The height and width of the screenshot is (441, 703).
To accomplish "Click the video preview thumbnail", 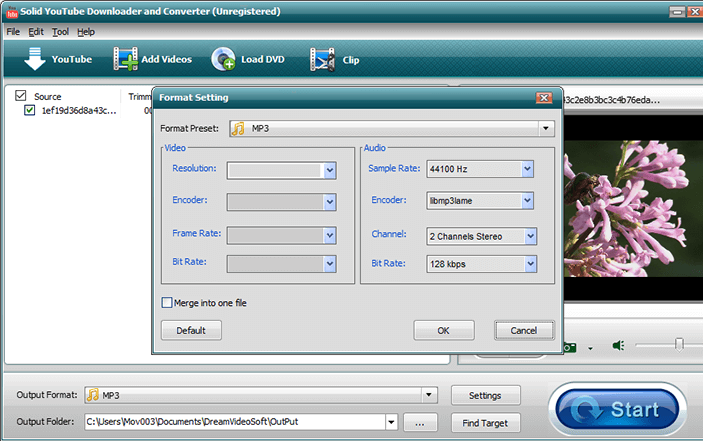I will 633,208.
